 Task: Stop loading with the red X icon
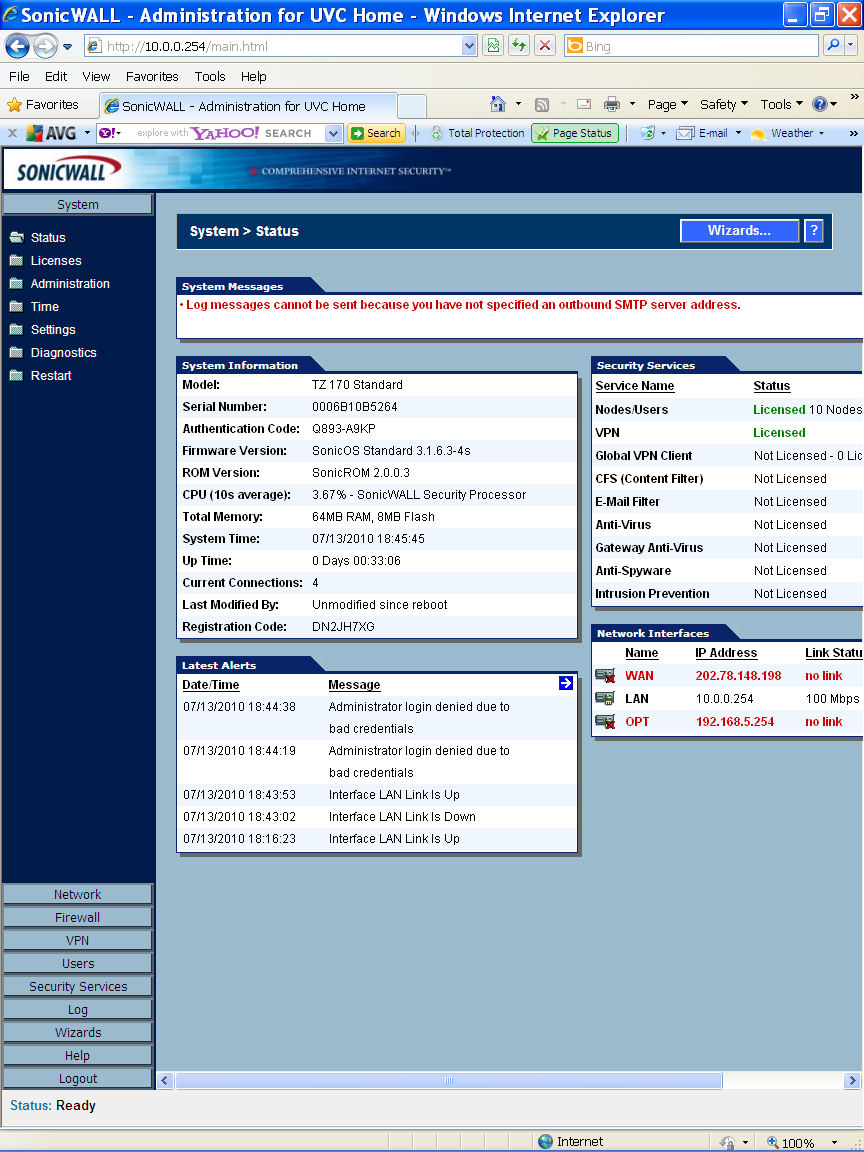point(544,46)
